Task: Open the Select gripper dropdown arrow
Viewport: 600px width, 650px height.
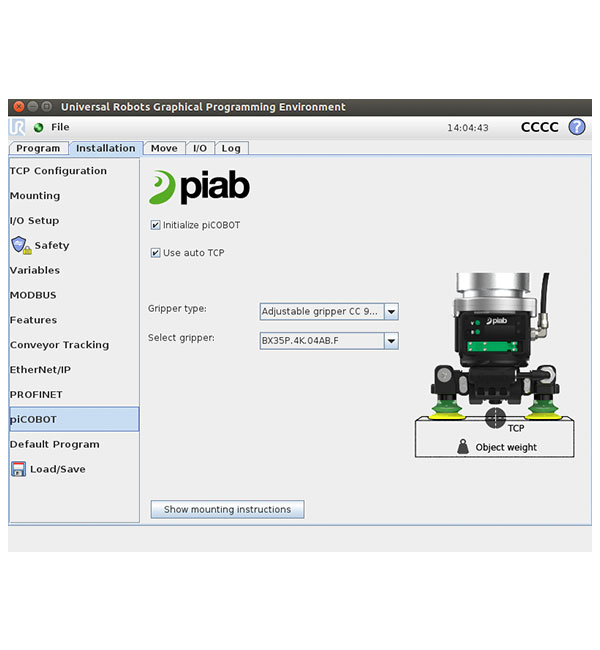Action: 391,341
